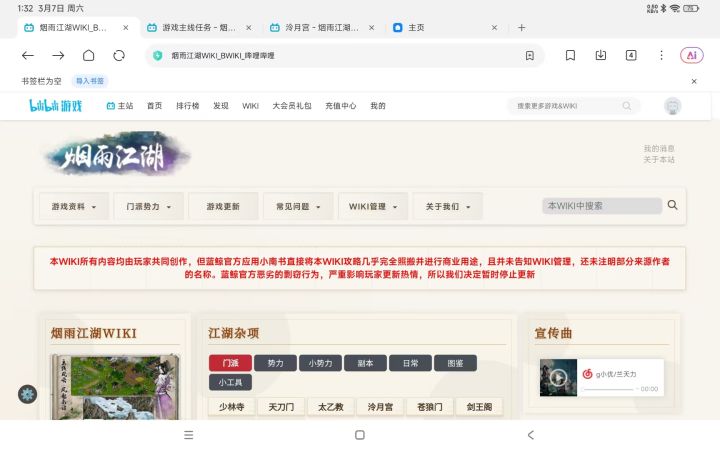This screenshot has width=720, height=450.
Task: Close the 泠月宫 tab
Action: (x=371, y=28)
